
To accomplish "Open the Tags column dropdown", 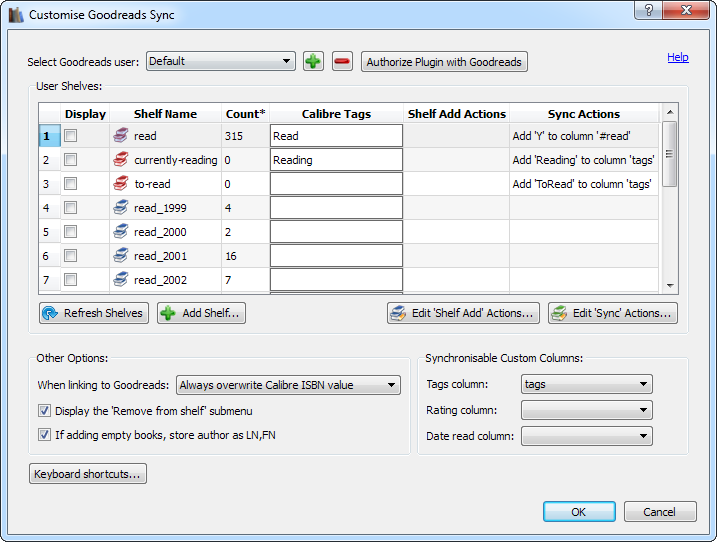I will pyautogui.click(x=587, y=384).
